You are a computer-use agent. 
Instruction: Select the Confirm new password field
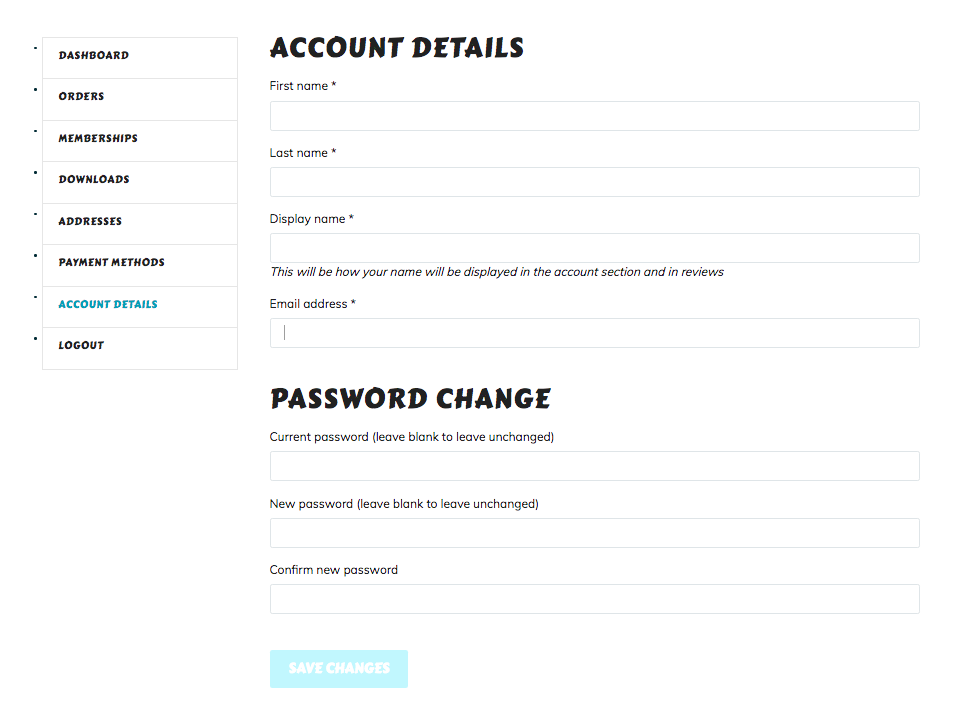click(x=594, y=599)
